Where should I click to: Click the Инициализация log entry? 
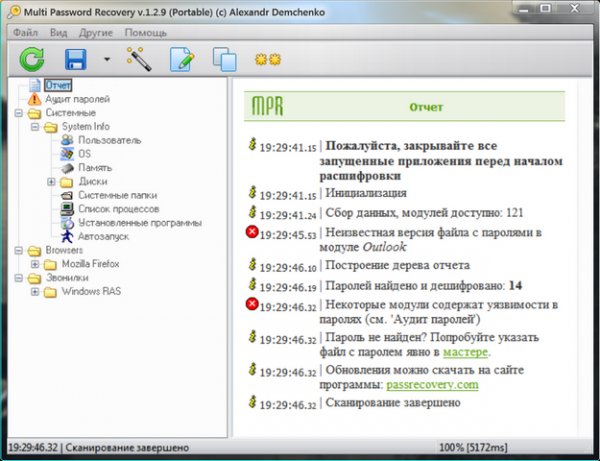(366, 193)
